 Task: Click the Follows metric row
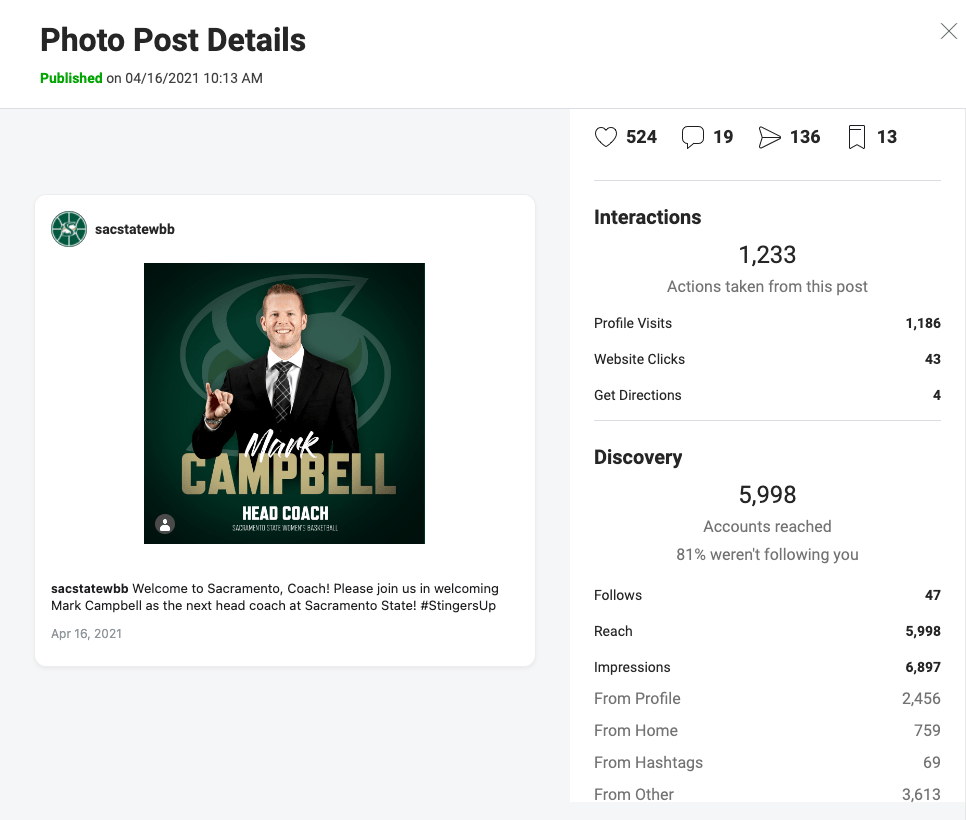766,595
